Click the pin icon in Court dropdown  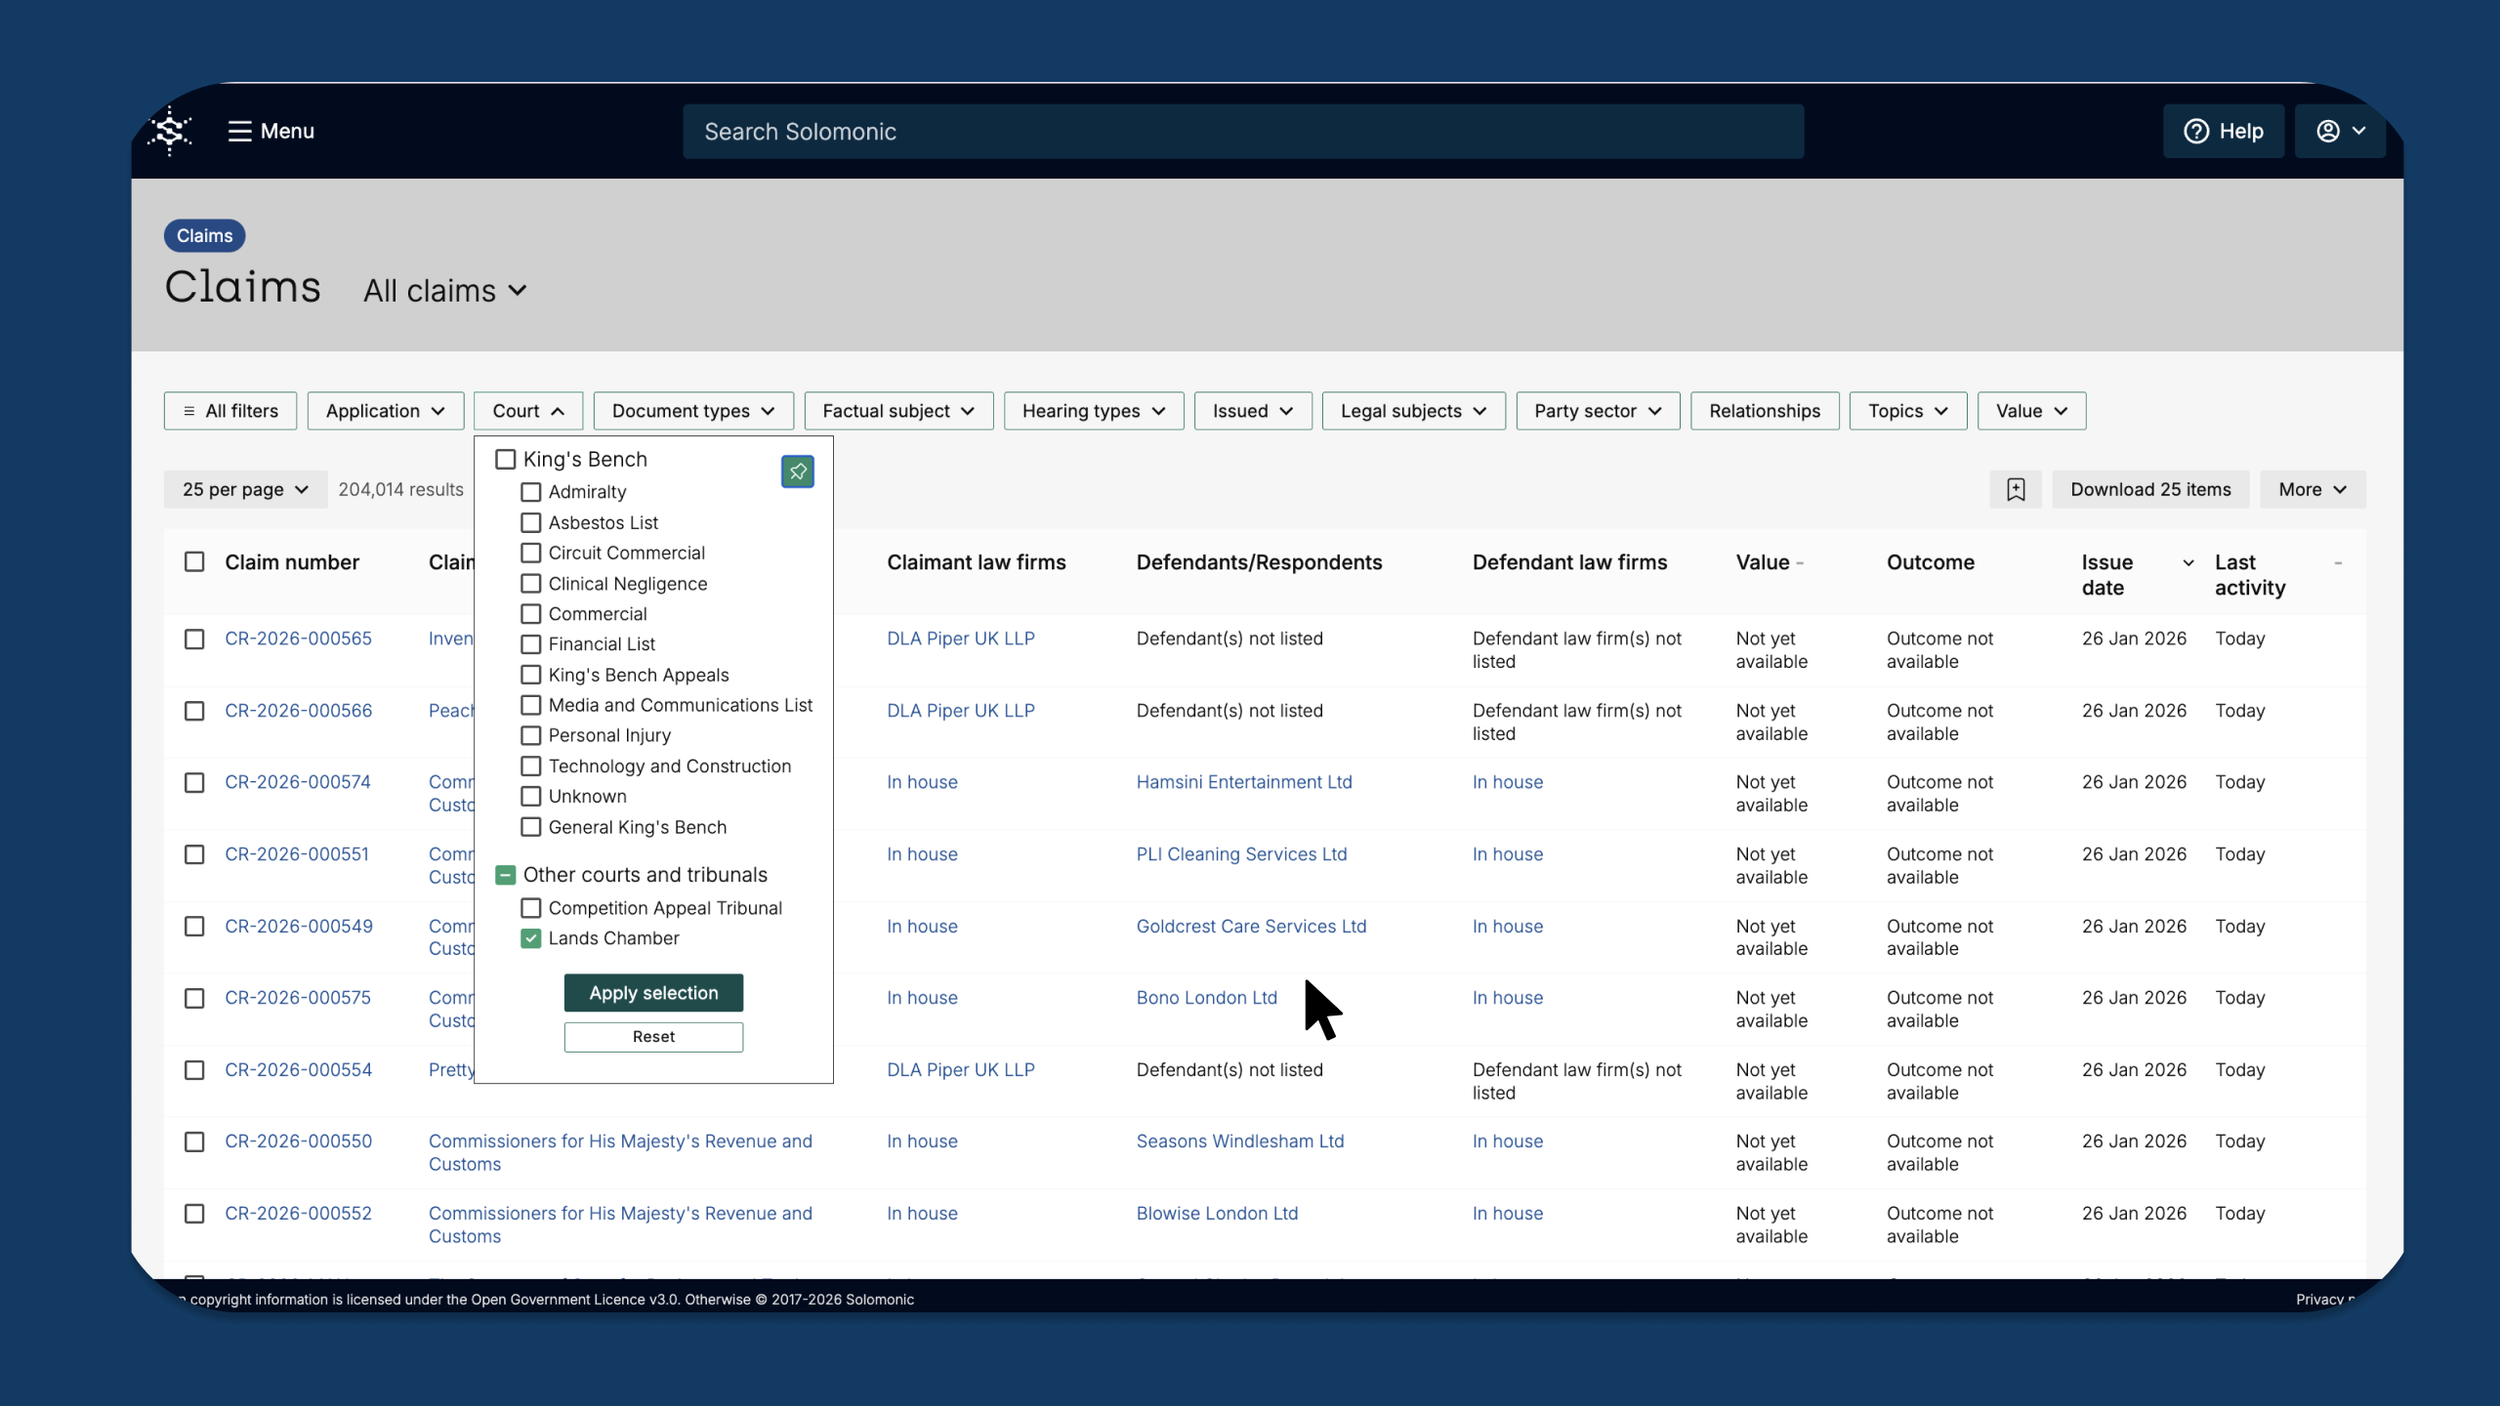pos(797,471)
